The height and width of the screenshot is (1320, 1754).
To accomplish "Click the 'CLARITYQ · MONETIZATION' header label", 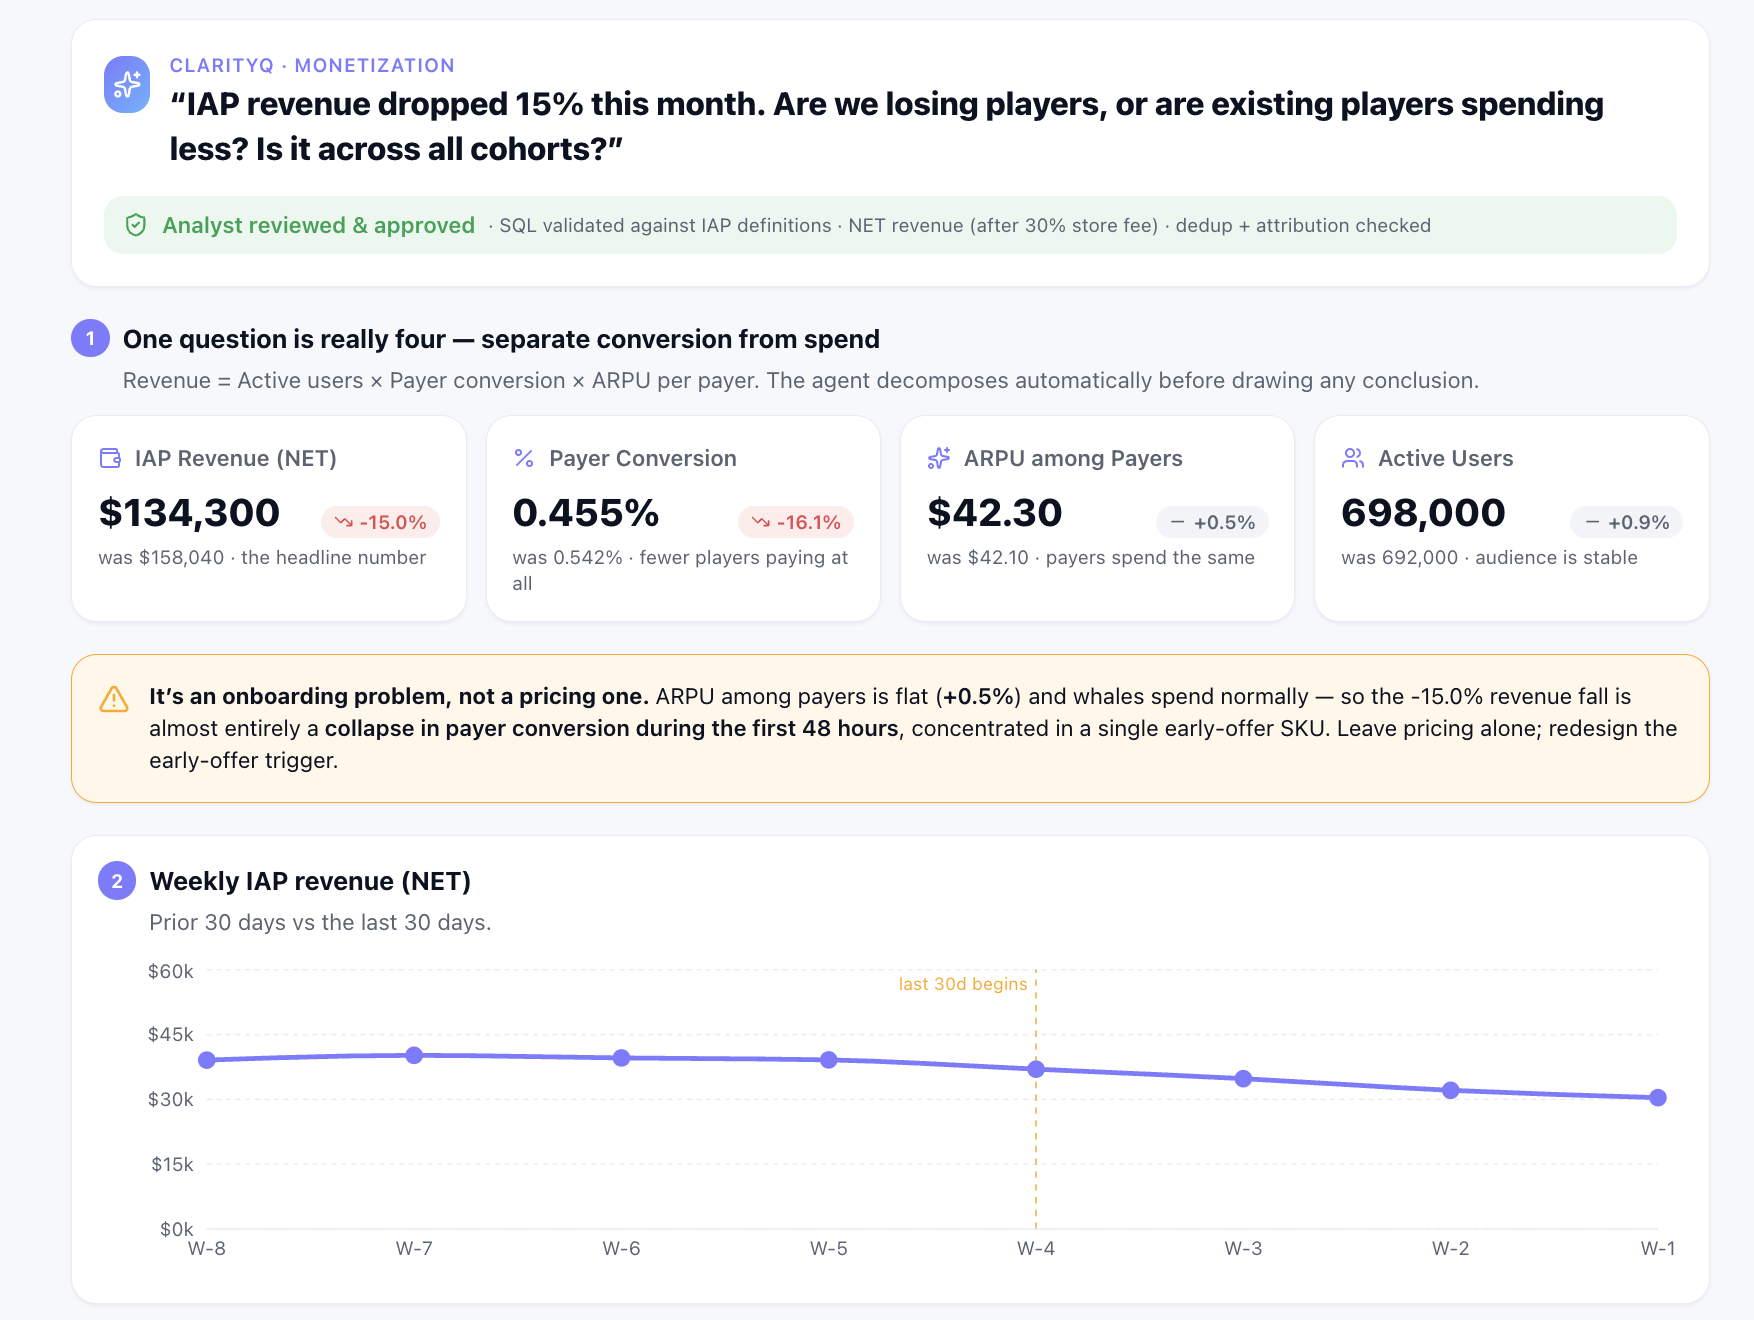I will pos(312,65).
